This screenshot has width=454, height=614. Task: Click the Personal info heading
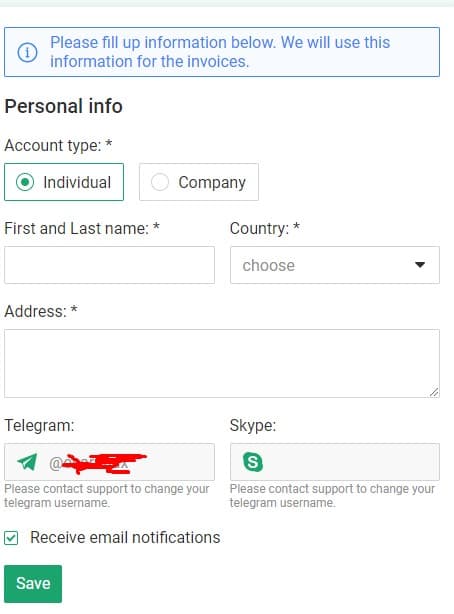63,106
